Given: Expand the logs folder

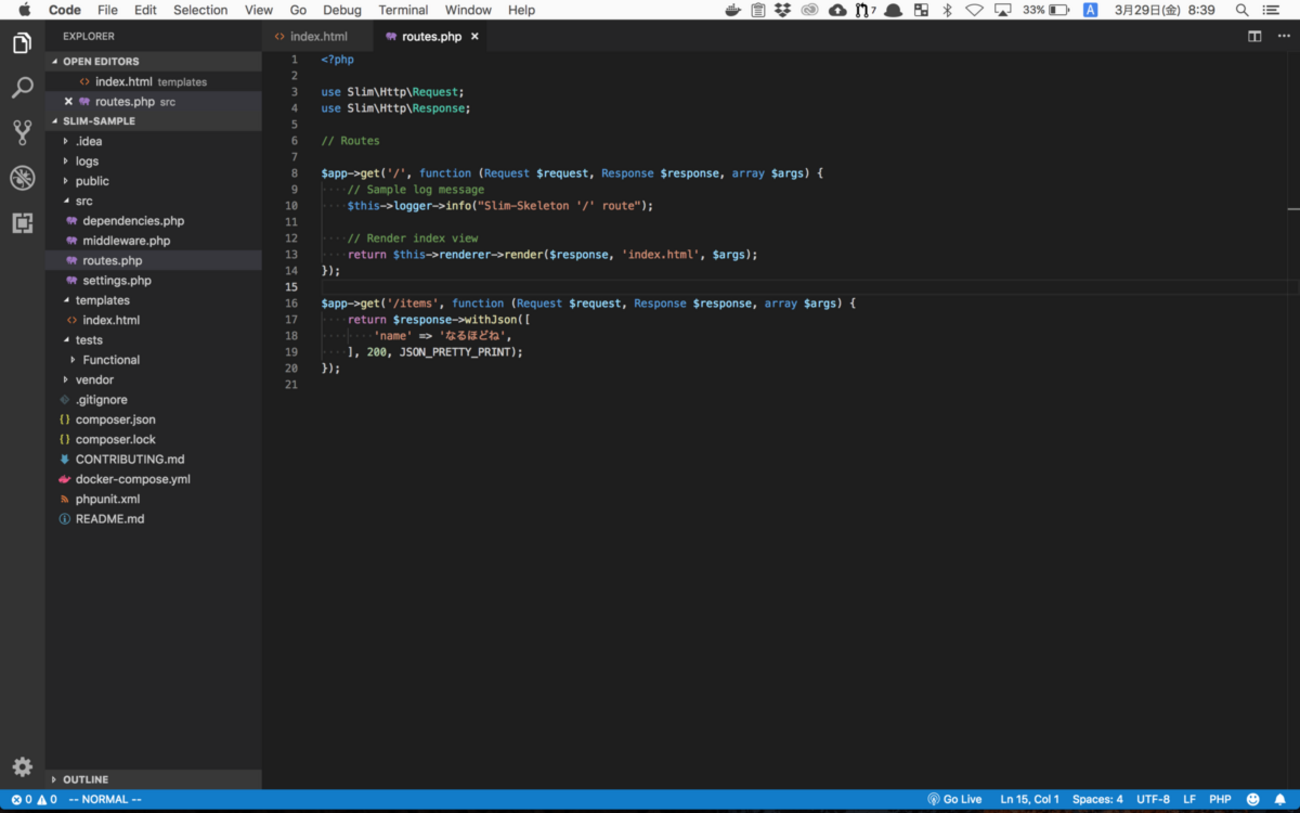Looking at the screenshot, I should pos(87,161).
